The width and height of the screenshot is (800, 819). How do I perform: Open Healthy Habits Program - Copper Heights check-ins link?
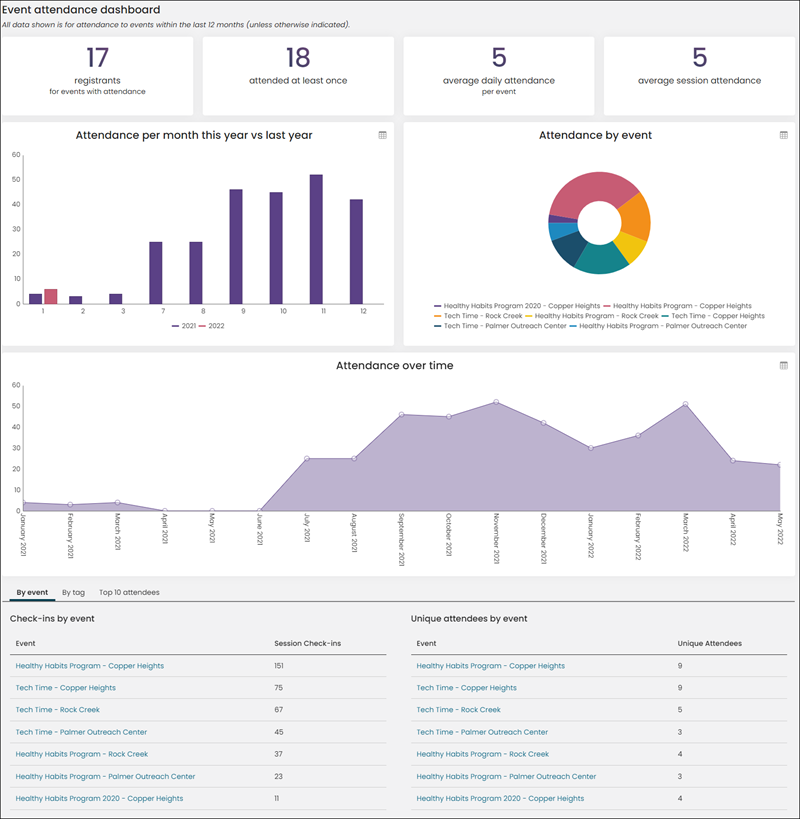click(89, 666)
